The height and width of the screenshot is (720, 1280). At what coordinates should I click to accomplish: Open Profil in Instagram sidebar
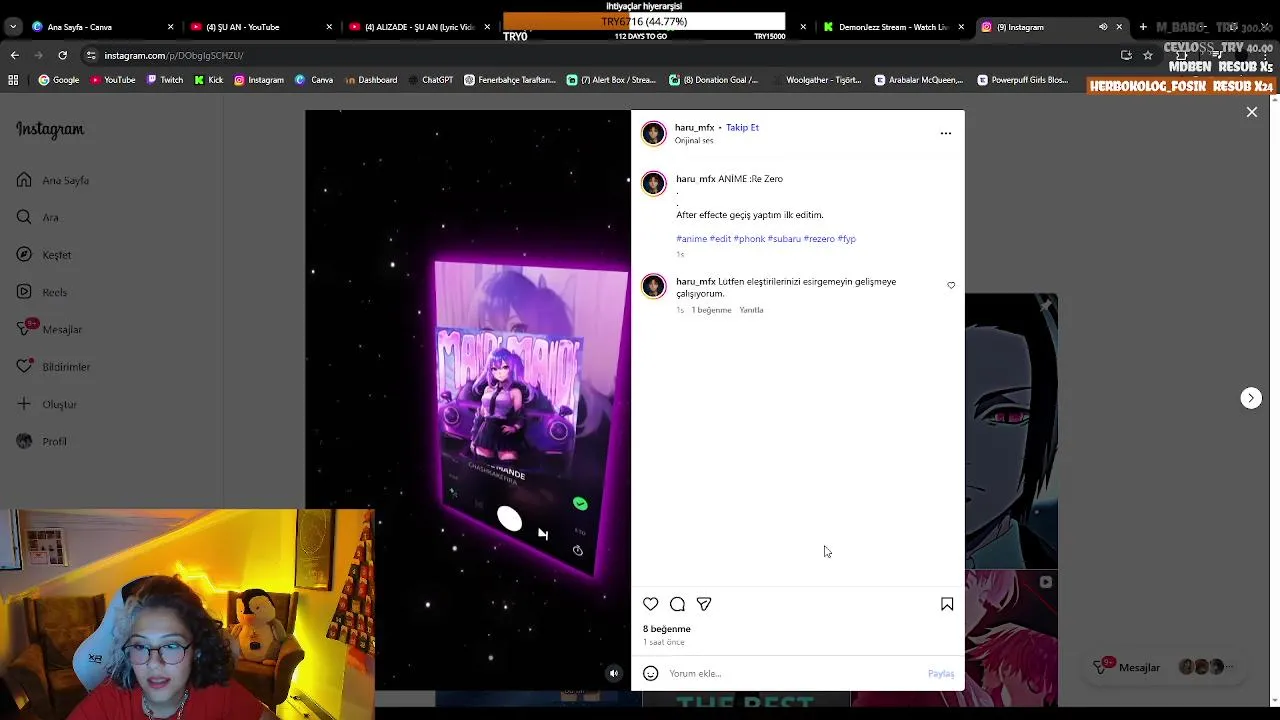[42, 441]
